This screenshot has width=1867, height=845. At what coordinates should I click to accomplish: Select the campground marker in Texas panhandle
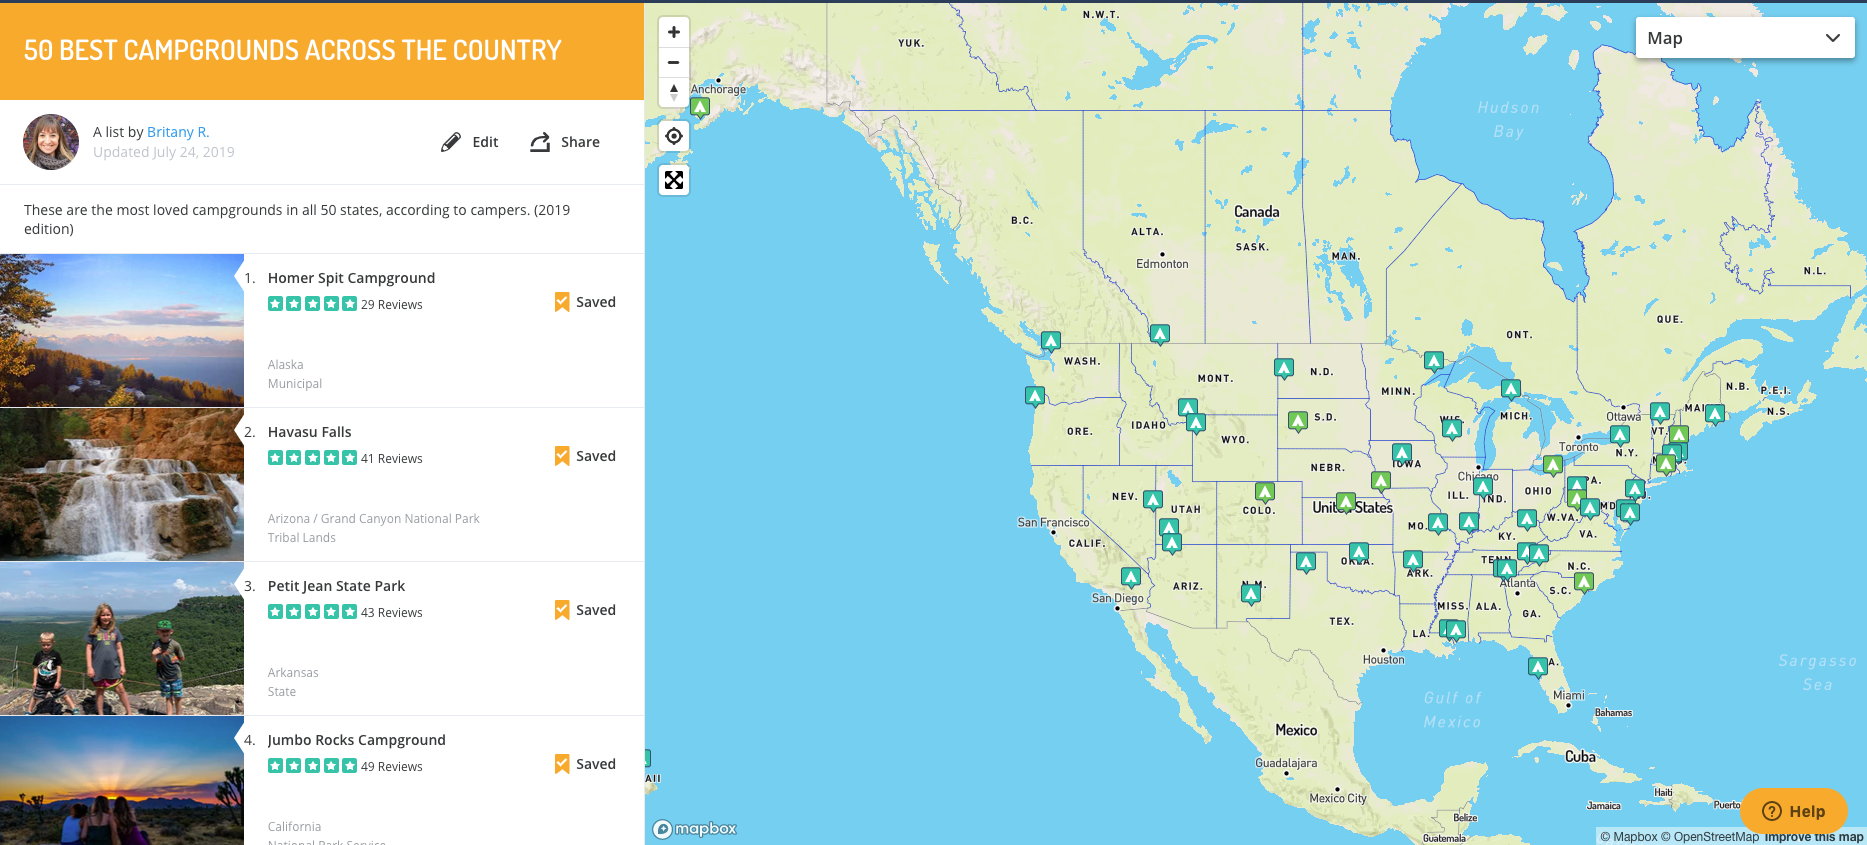(x=1306, y=563)
